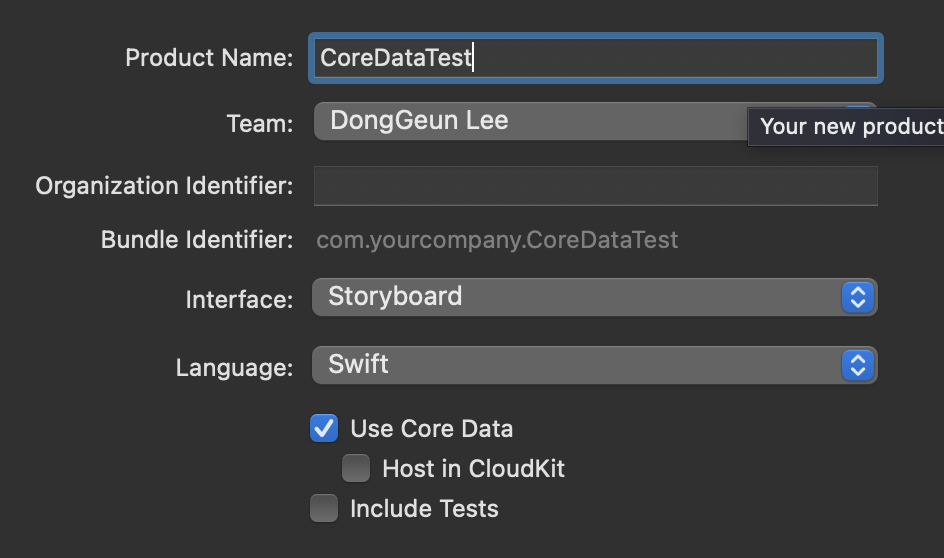
Task: Click the Interface popup chevron arrows
Action: (857, 297)
